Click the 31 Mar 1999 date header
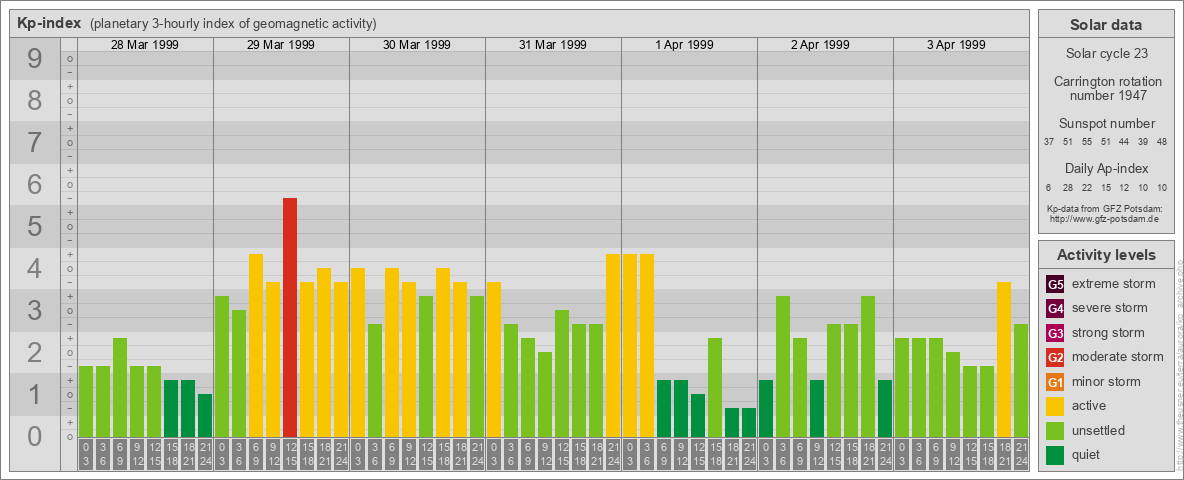The height and width of the screenshot is (480, 1184). point(552,45)
